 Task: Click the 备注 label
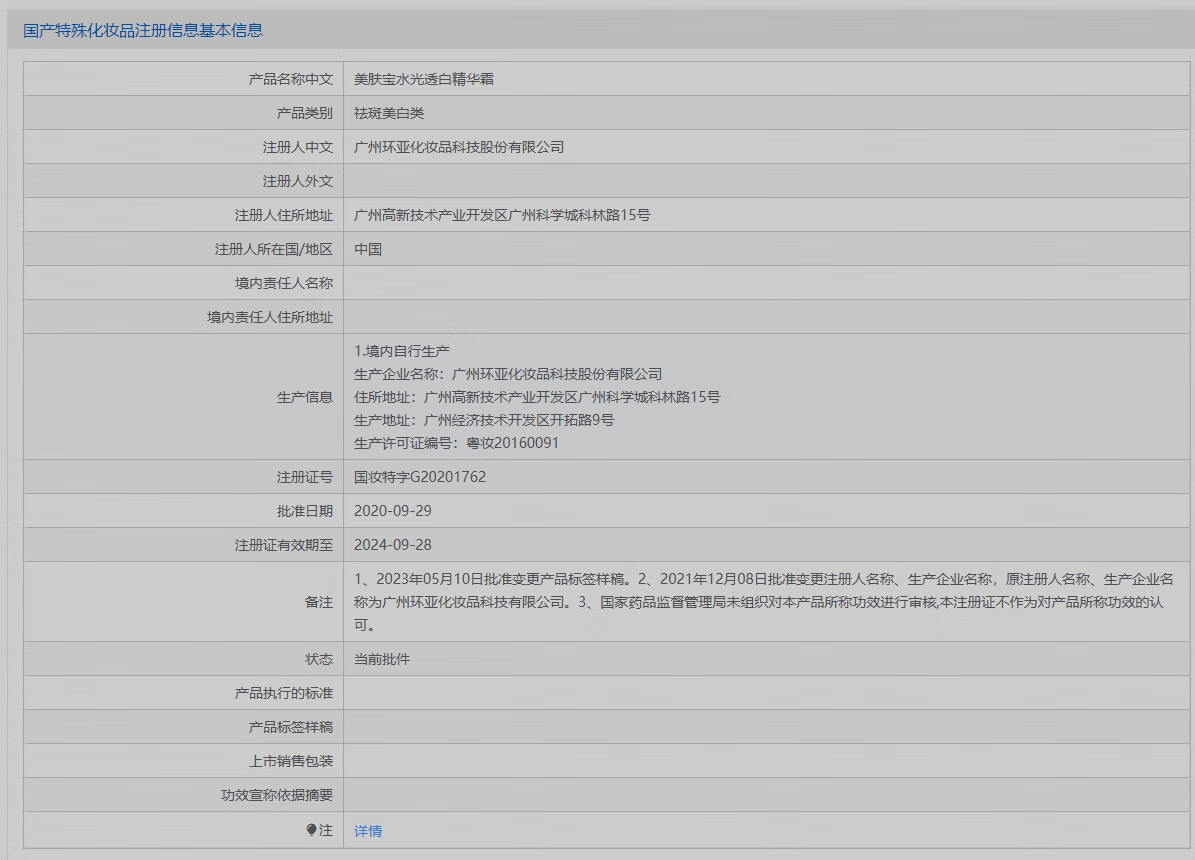(319, 602)
